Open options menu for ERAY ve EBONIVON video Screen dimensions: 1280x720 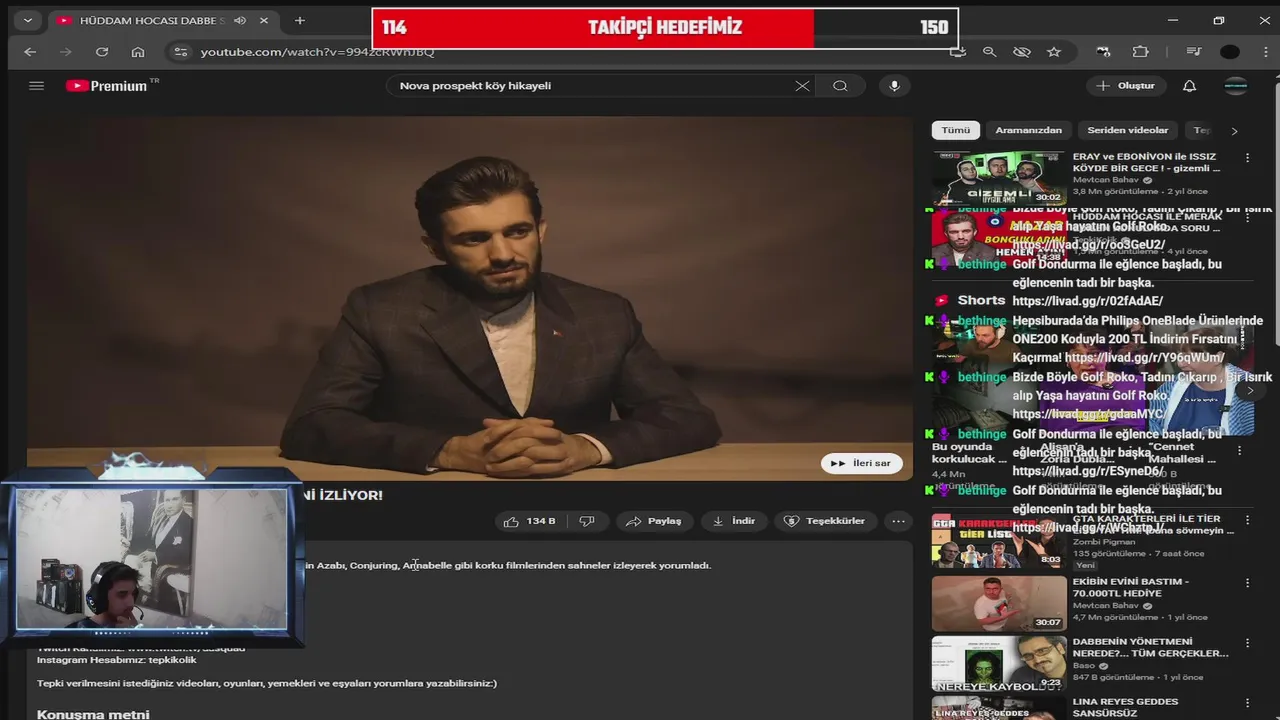[1247, 158]
